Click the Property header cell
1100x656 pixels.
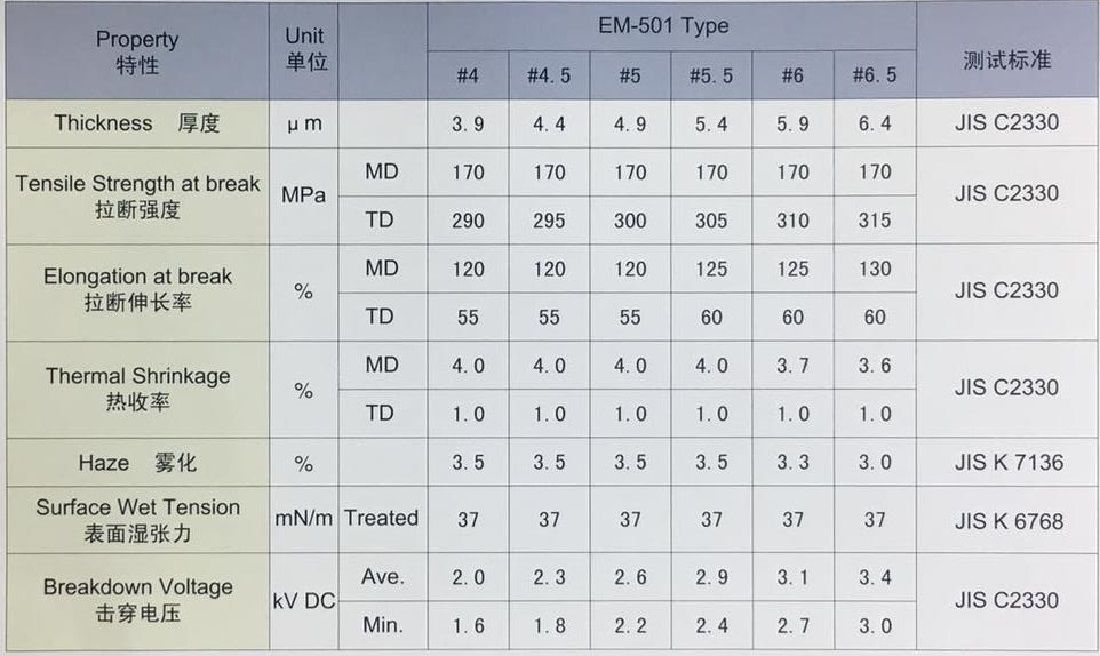click(x=137, y=52)
